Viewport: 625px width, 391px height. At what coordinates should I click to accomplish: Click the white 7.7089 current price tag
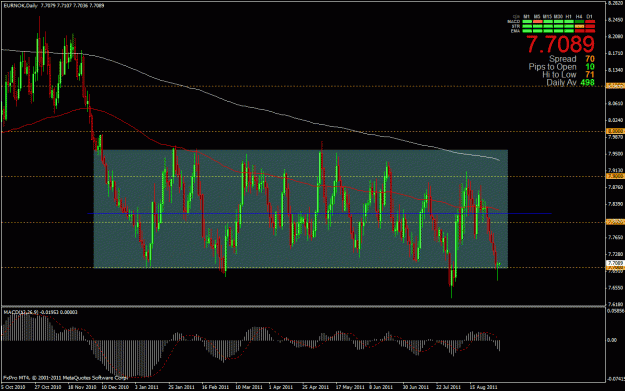coord(615,263)
